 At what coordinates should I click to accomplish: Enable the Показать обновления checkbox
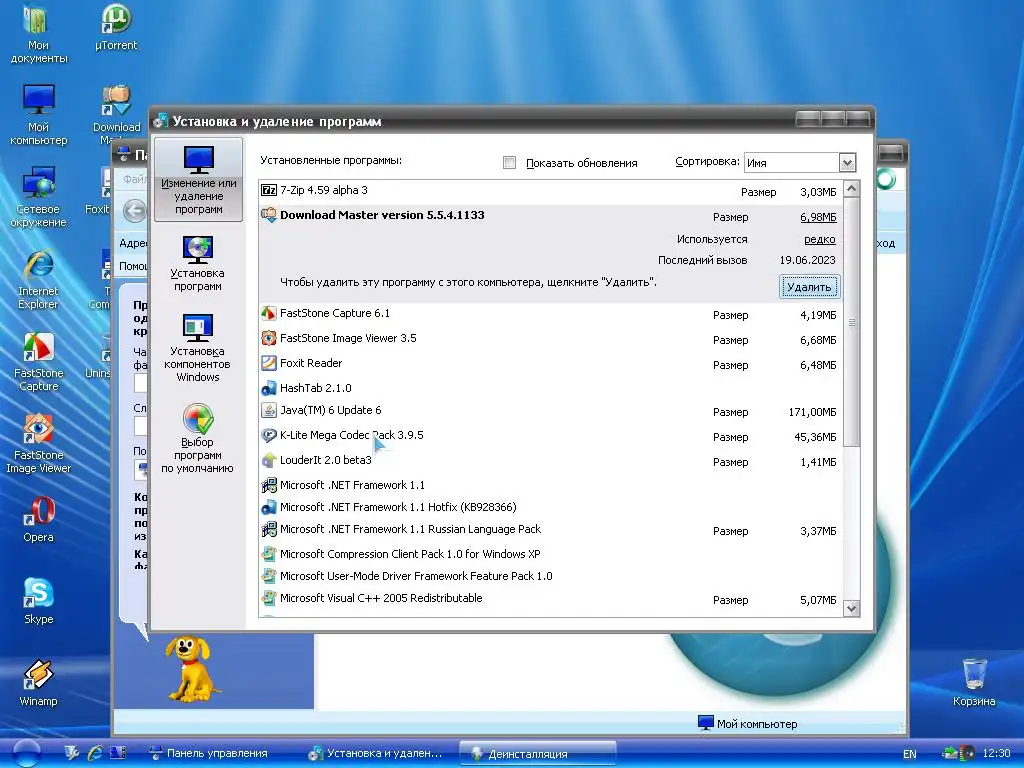click(x=509, y=163)
